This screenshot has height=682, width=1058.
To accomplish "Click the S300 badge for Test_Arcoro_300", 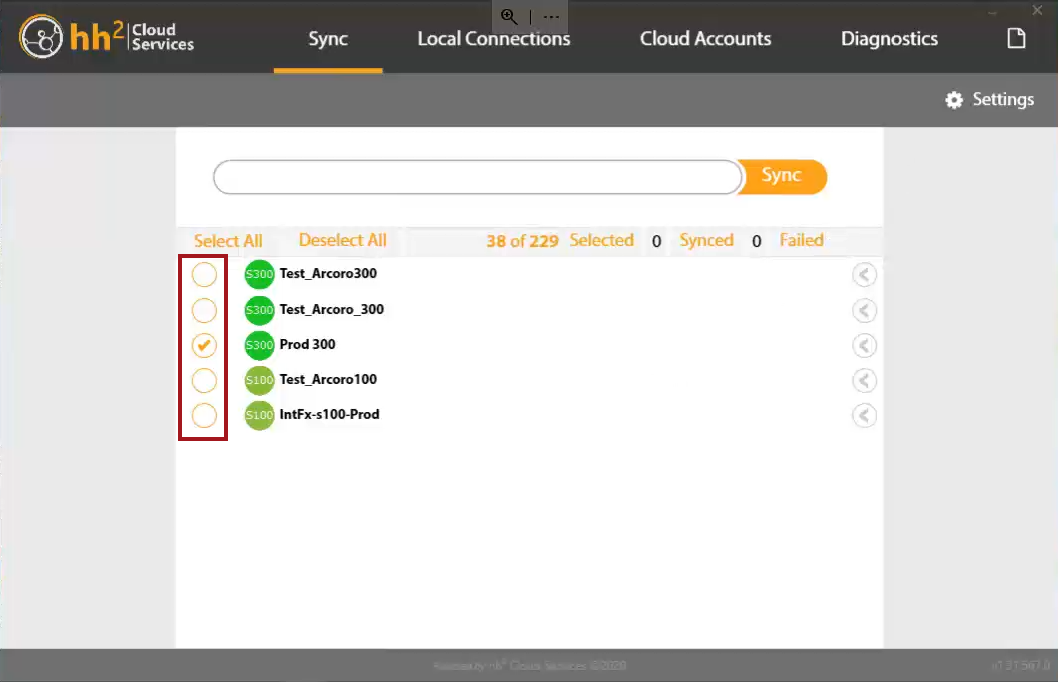I will 259,310.
